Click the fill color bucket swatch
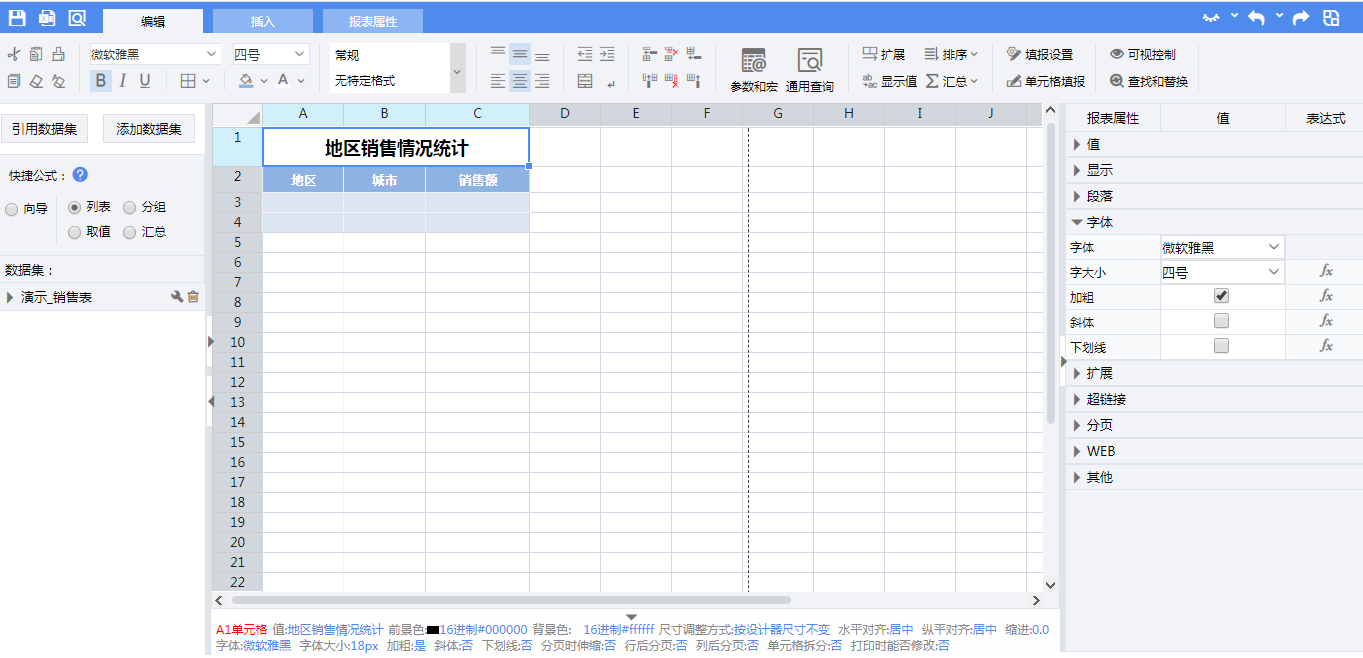Screen dimensions: 1363x658 pyautogui.click(x=246, y=81)
